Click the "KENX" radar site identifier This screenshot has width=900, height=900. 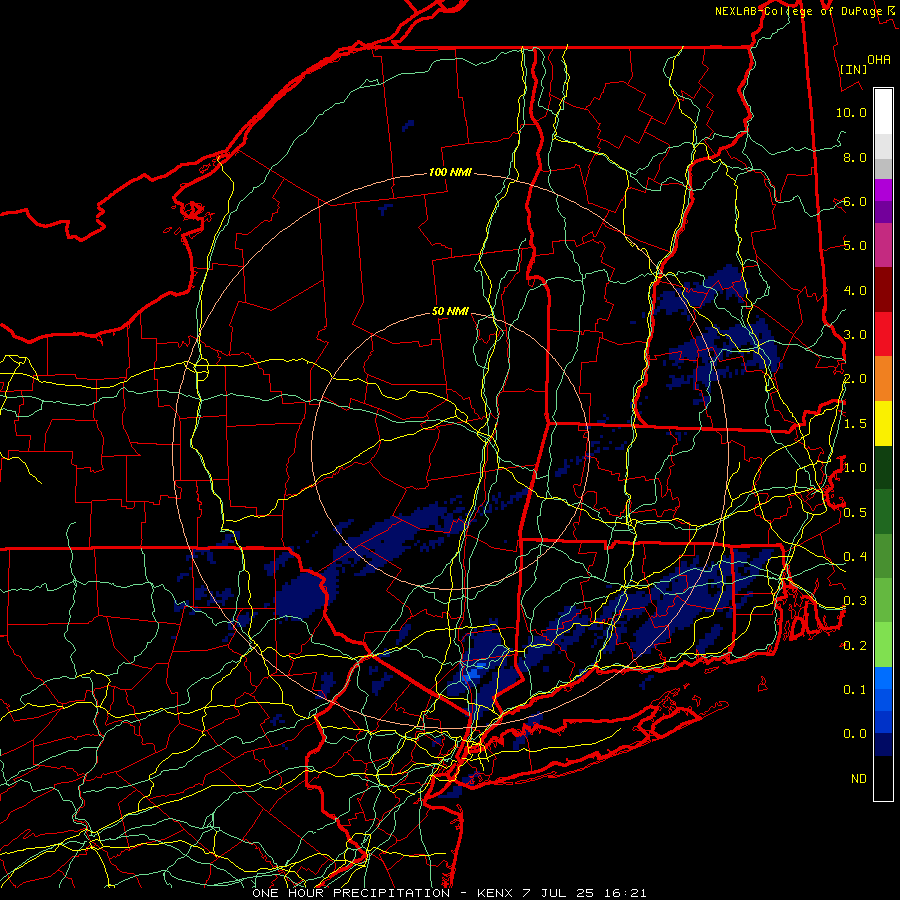pyautogui.click(x=495, y=893)
